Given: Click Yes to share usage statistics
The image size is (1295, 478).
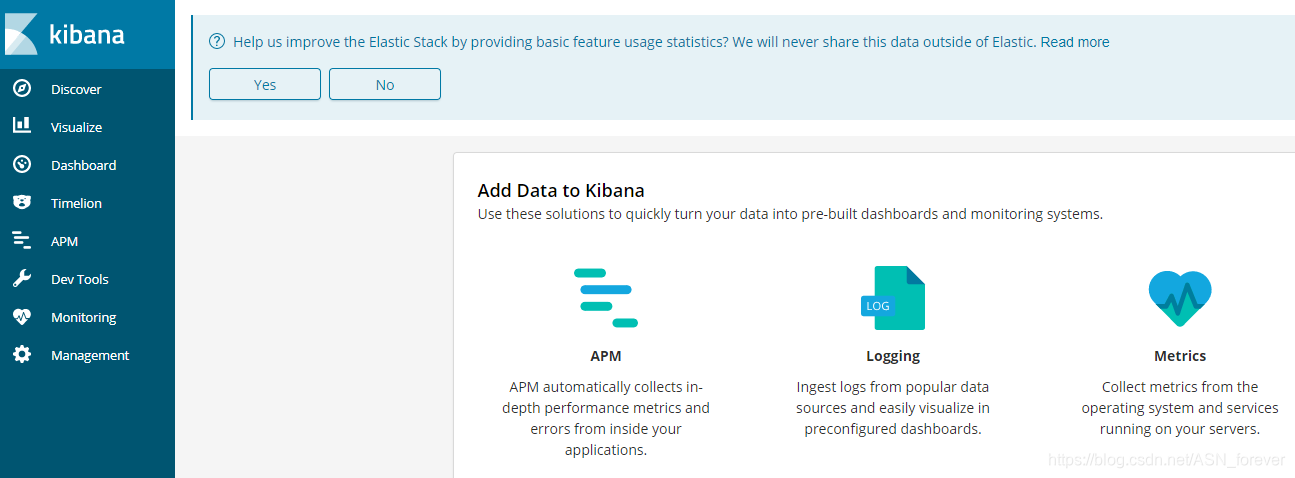Looking at the screenshot, I should click(265, 84).
